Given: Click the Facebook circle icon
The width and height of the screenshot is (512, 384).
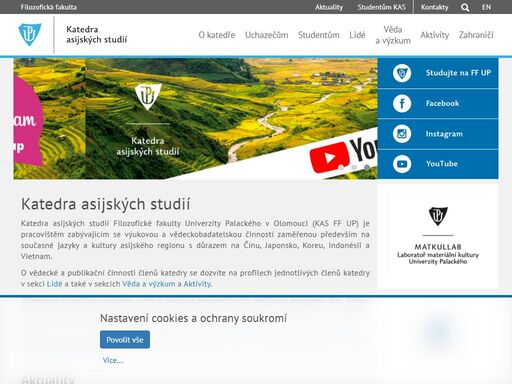Looking at the screenshot, I should pos(402,103).
